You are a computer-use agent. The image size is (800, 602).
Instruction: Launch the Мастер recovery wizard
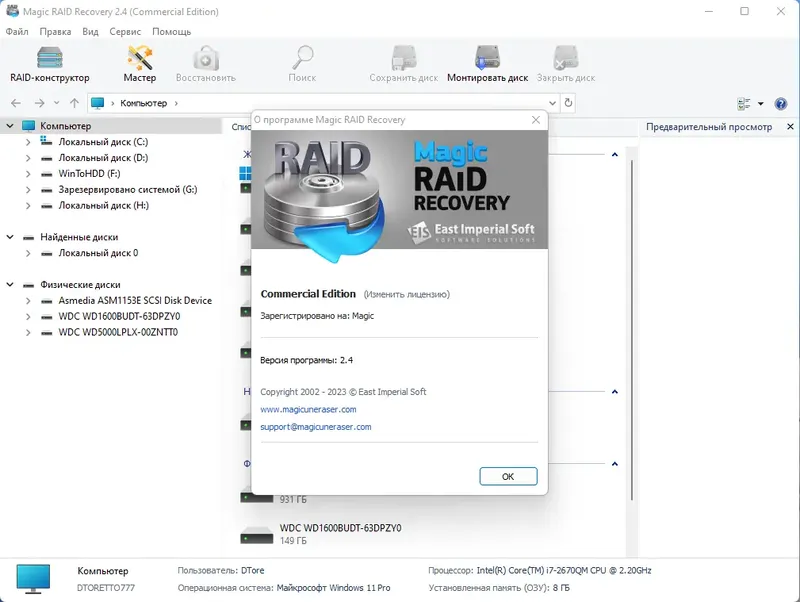[x=140, y=62]
